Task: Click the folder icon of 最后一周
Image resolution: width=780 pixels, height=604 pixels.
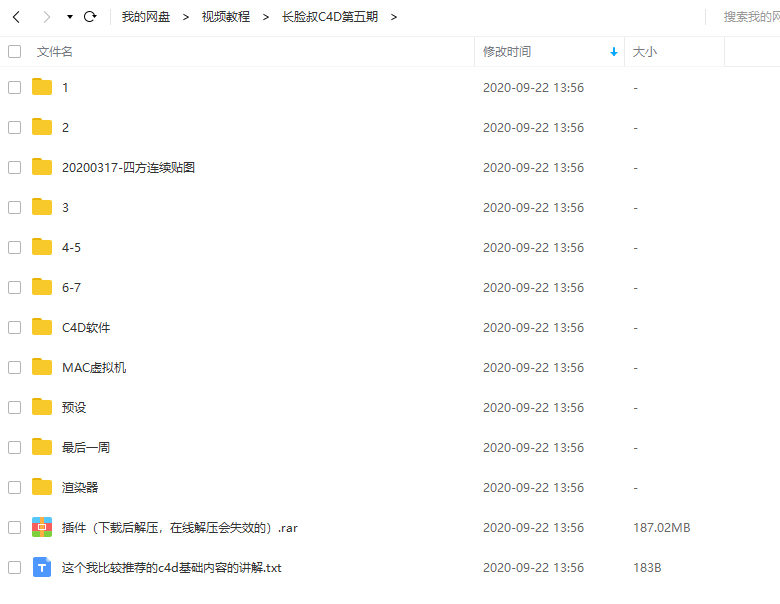Action: pos(42,446)
